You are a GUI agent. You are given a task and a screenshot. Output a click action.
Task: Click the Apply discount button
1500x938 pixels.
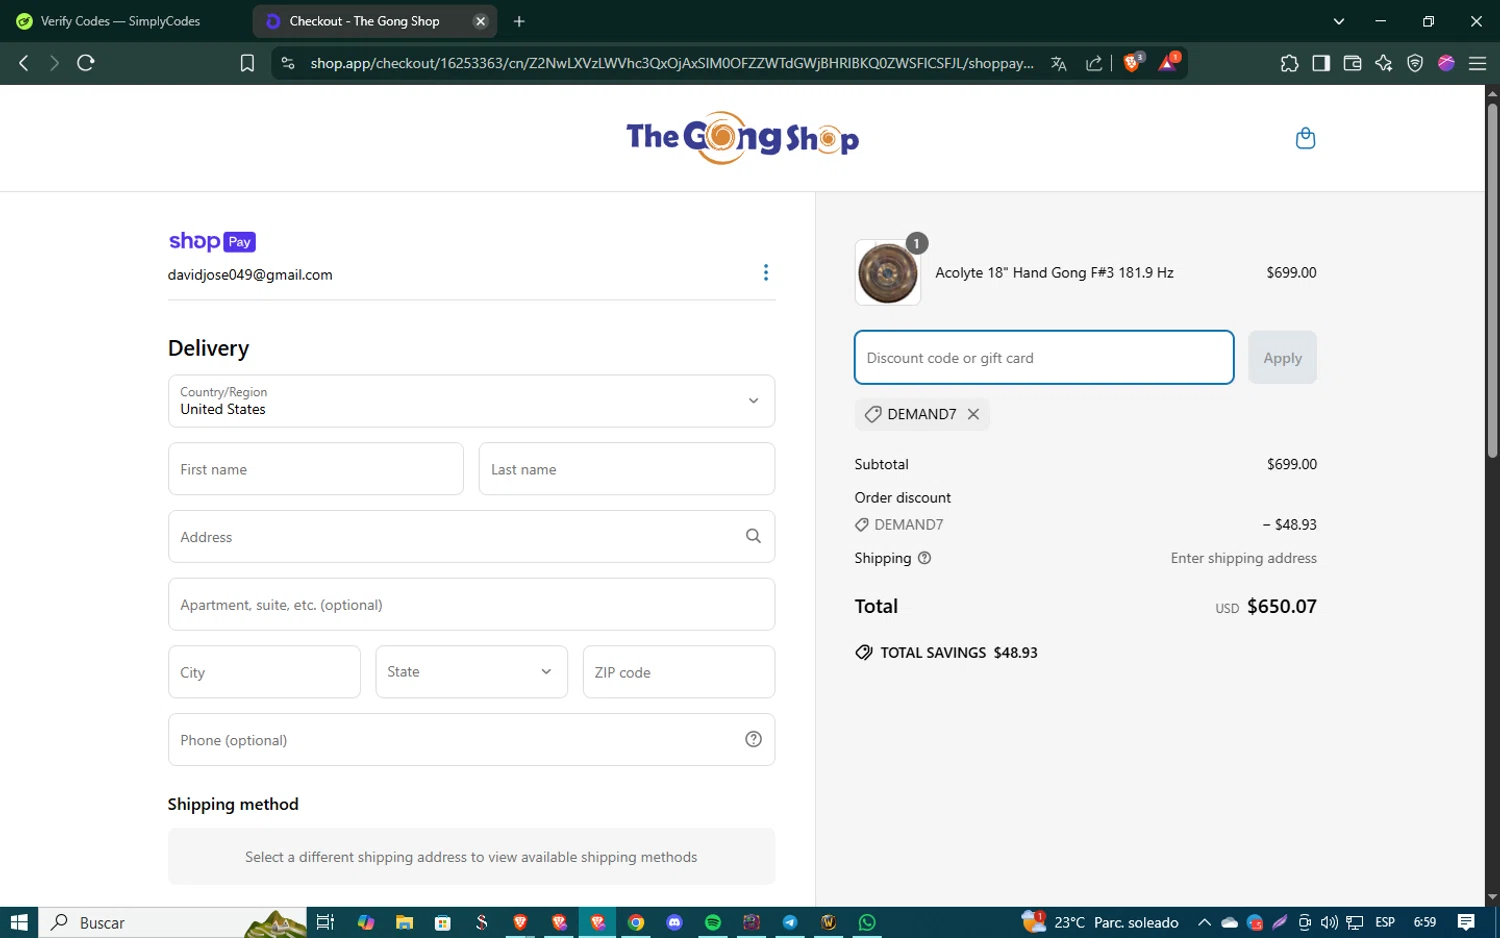(1282, 357)
